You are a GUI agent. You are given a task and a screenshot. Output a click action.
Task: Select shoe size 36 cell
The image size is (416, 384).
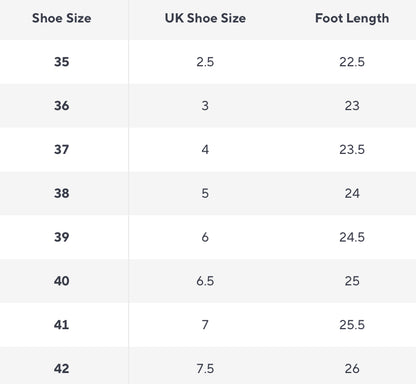(x=62, y=106)
